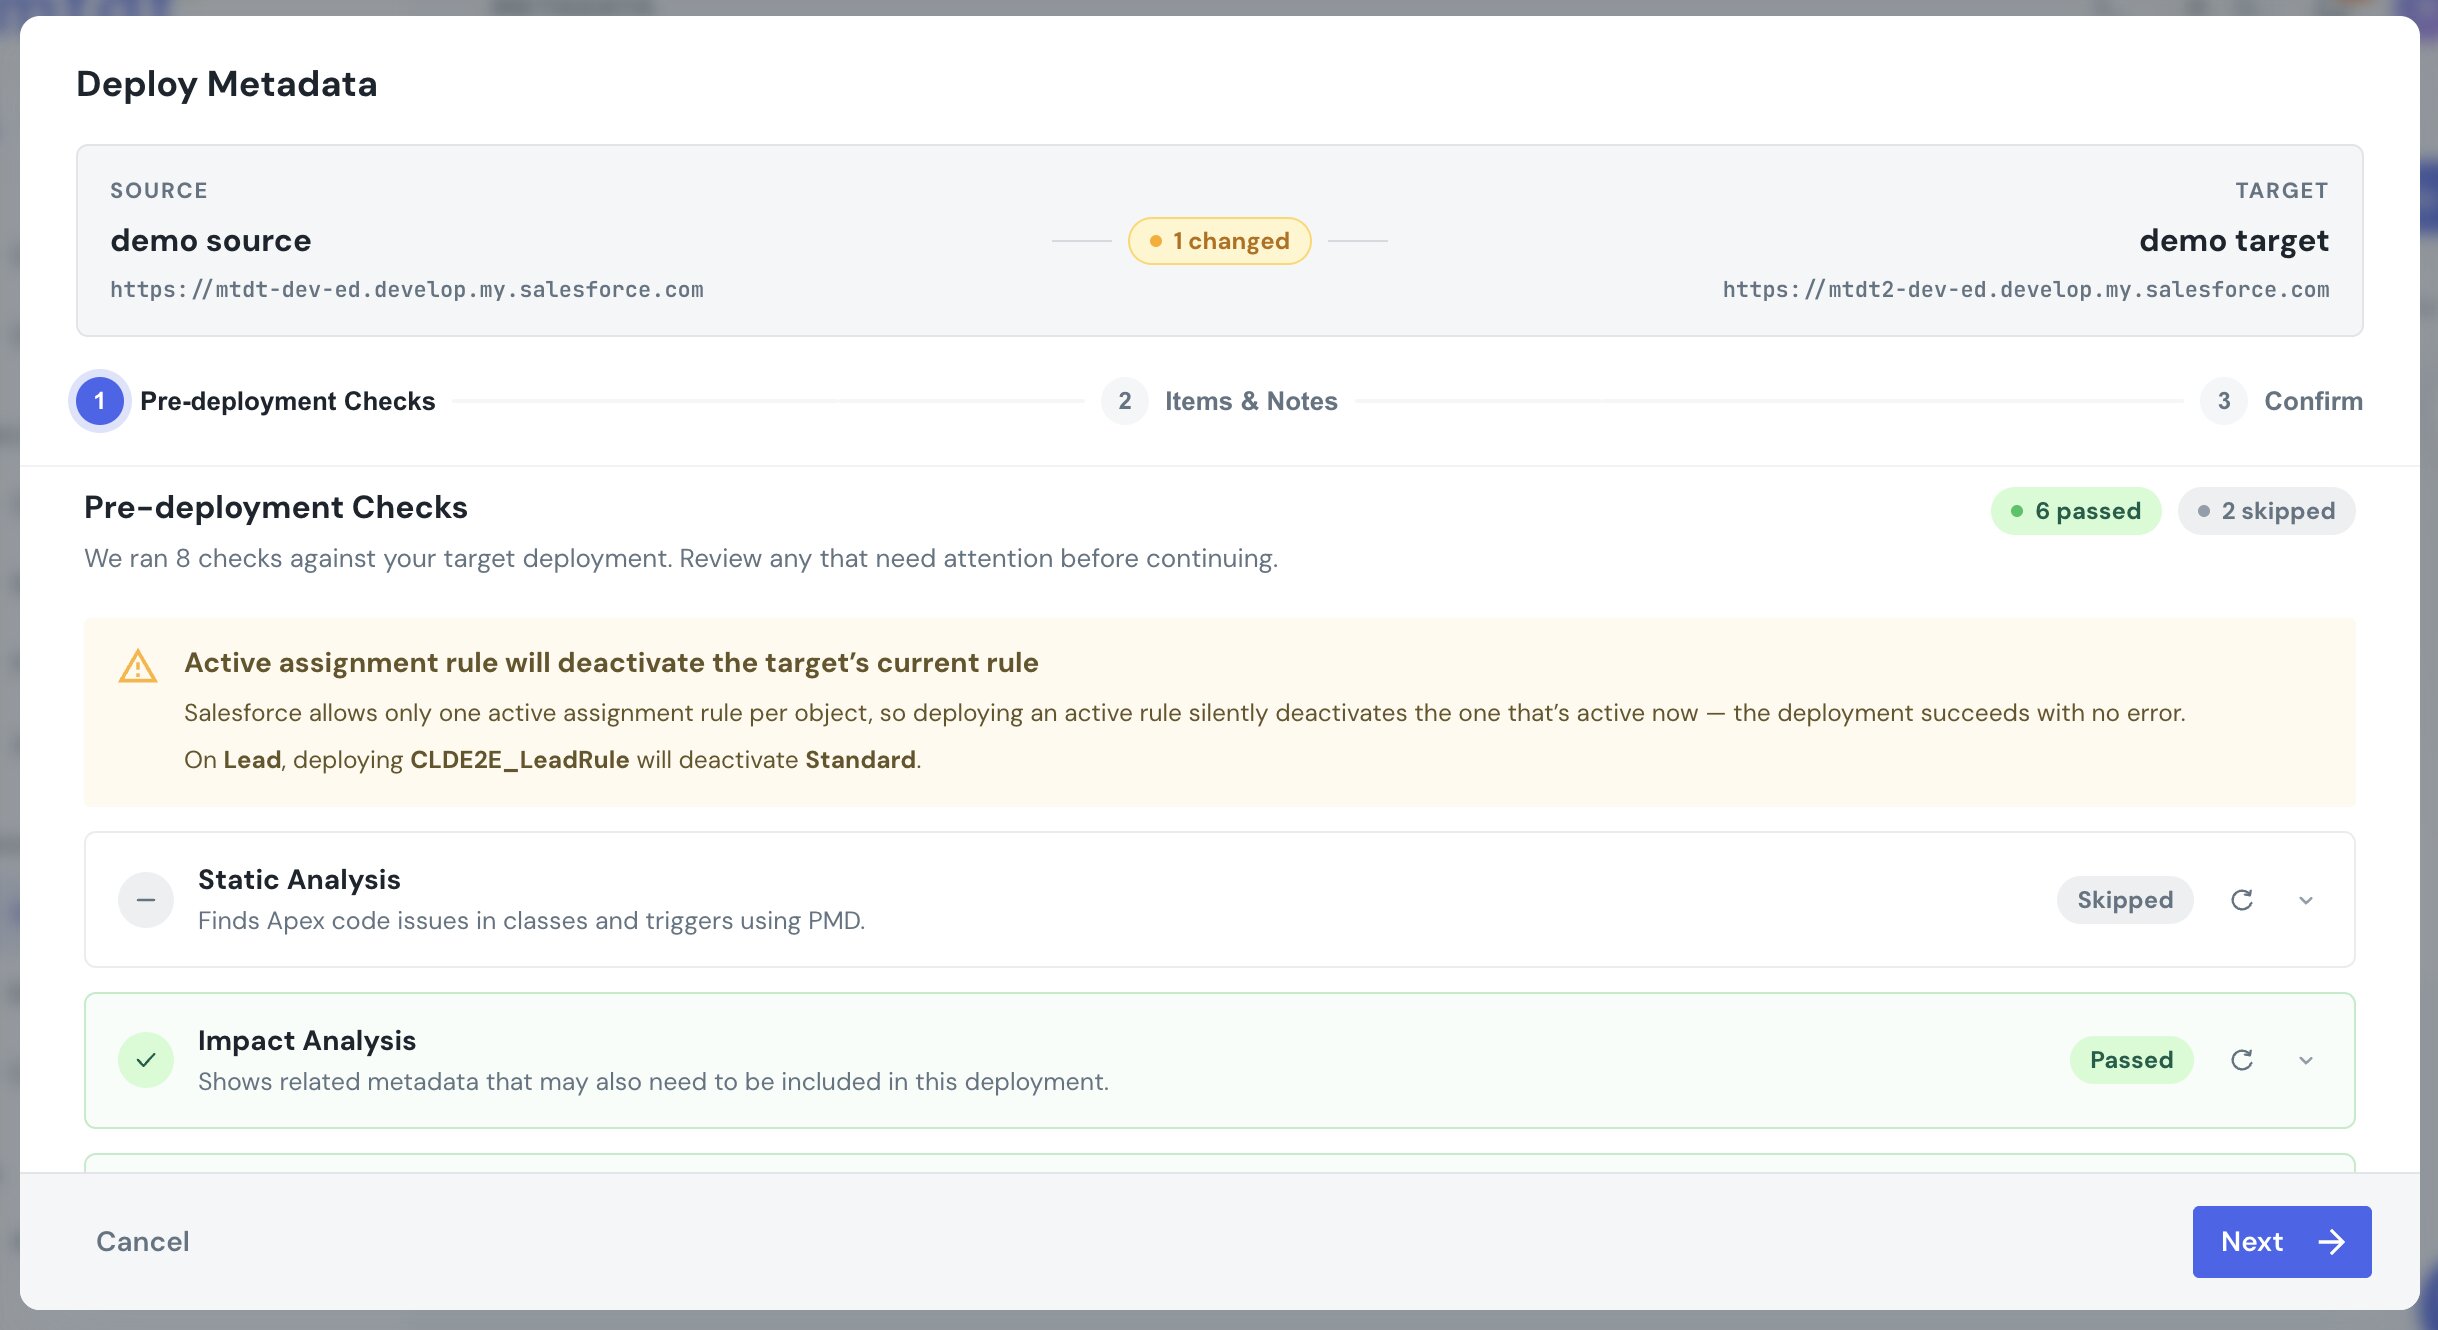2438x1330 pixels.
Task: Click the 2 skipped badge
Action: tap(2267, 511)
